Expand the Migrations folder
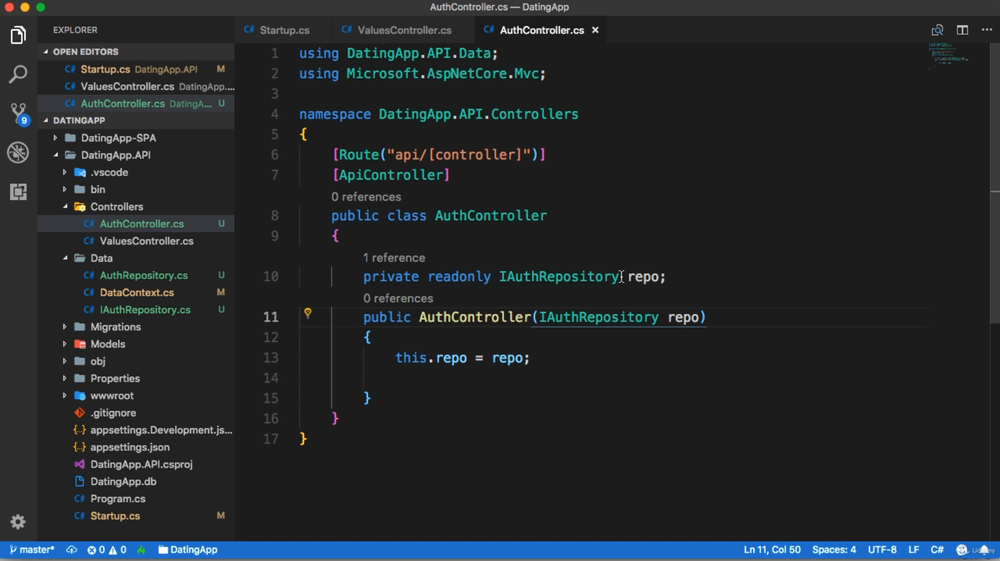1000x561 pixels. click(x=136, y=326)
